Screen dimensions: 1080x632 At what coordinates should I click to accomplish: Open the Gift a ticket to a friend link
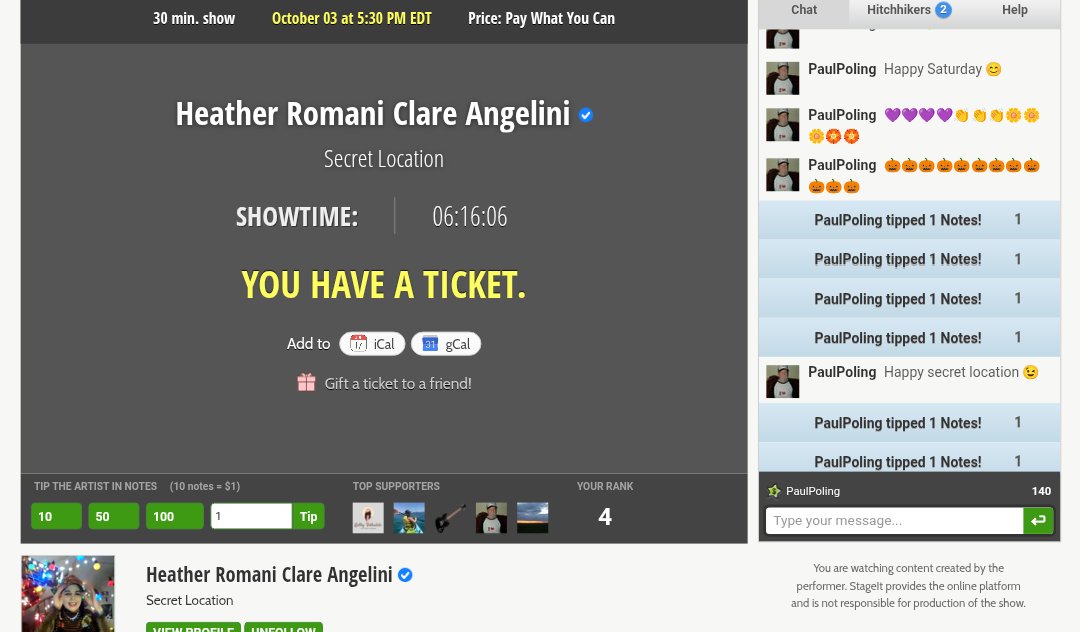point(398,383)
